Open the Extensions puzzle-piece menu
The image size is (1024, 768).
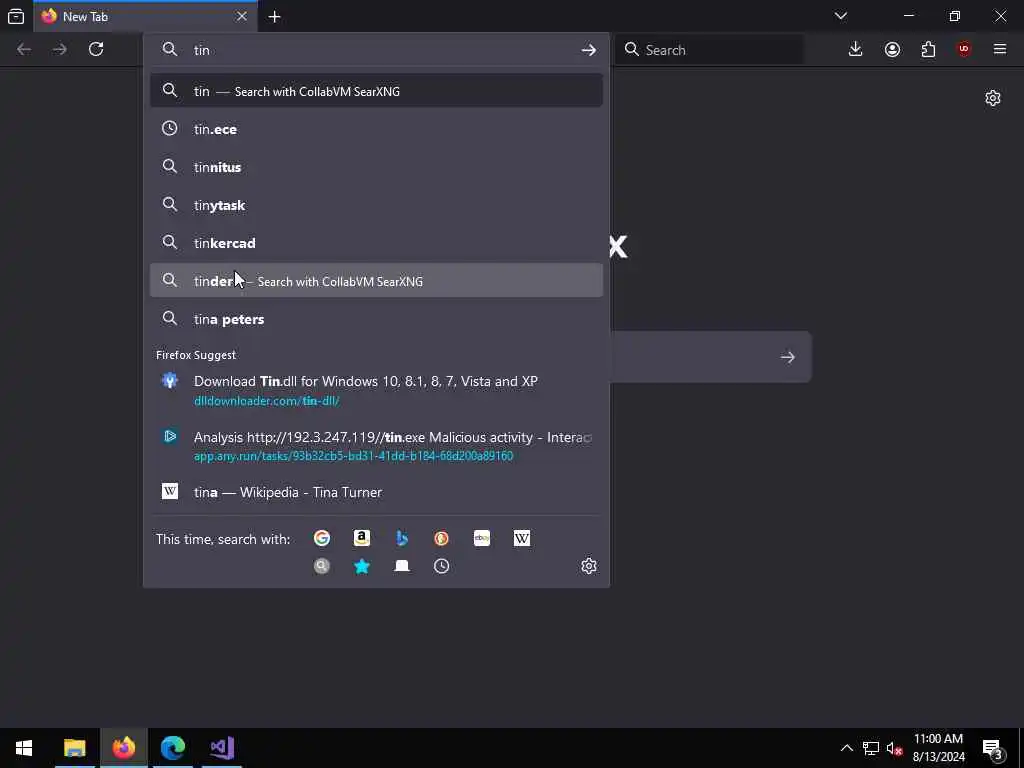click(928, 49)
